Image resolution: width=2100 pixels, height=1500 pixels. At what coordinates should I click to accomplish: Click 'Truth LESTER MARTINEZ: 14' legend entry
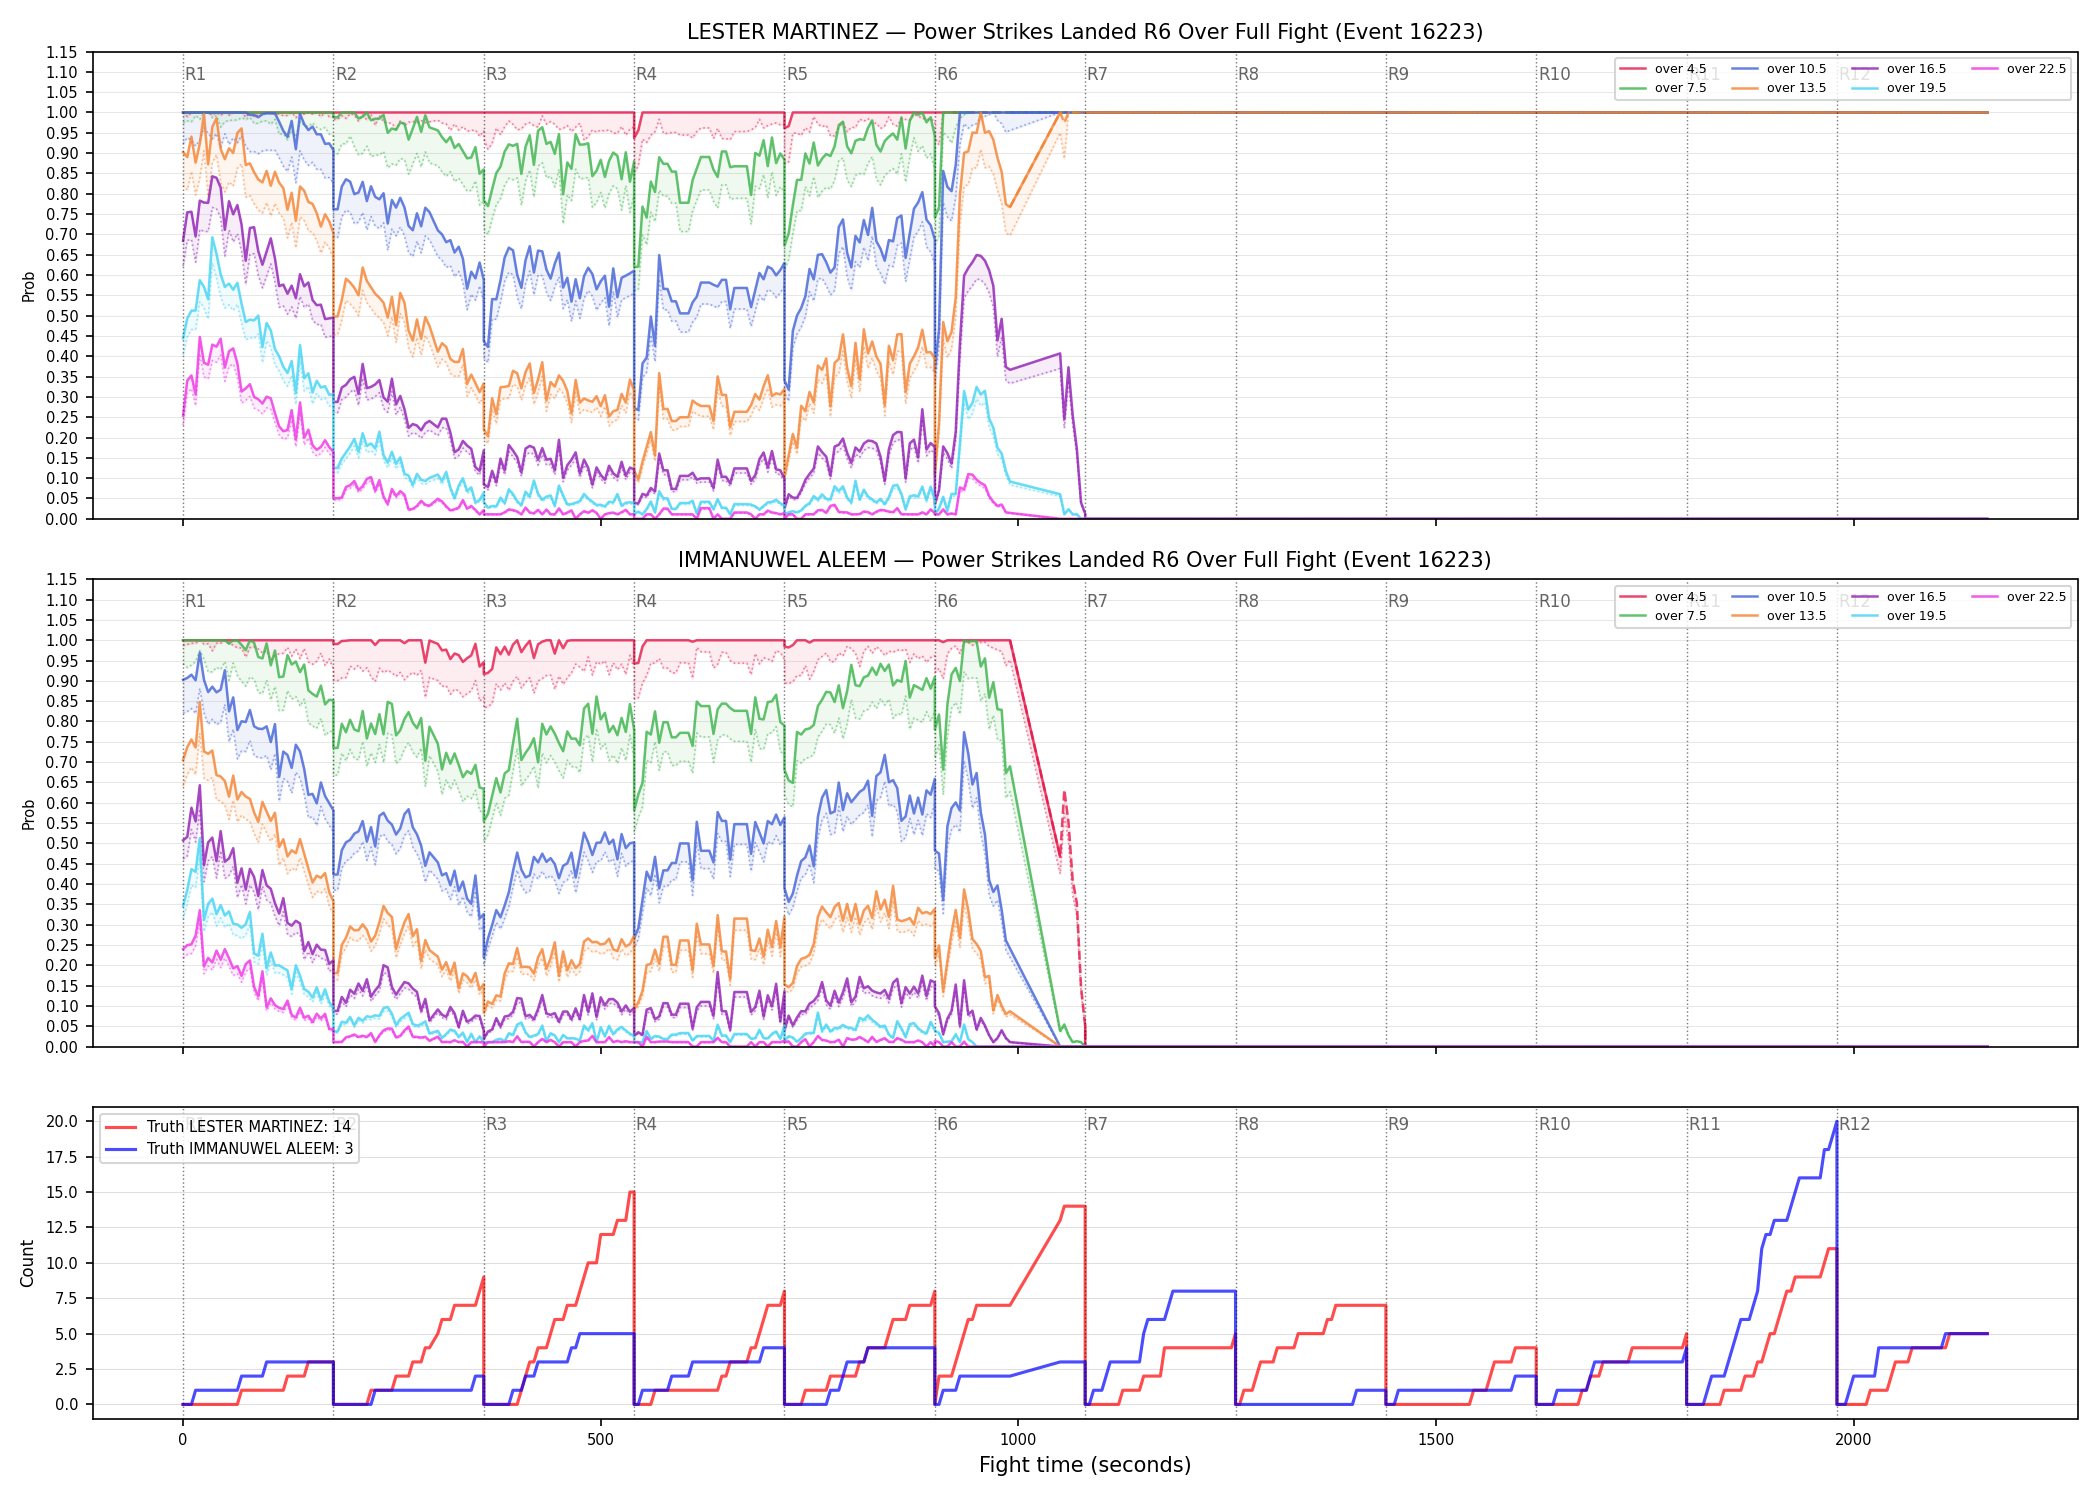click(228, 1127)
